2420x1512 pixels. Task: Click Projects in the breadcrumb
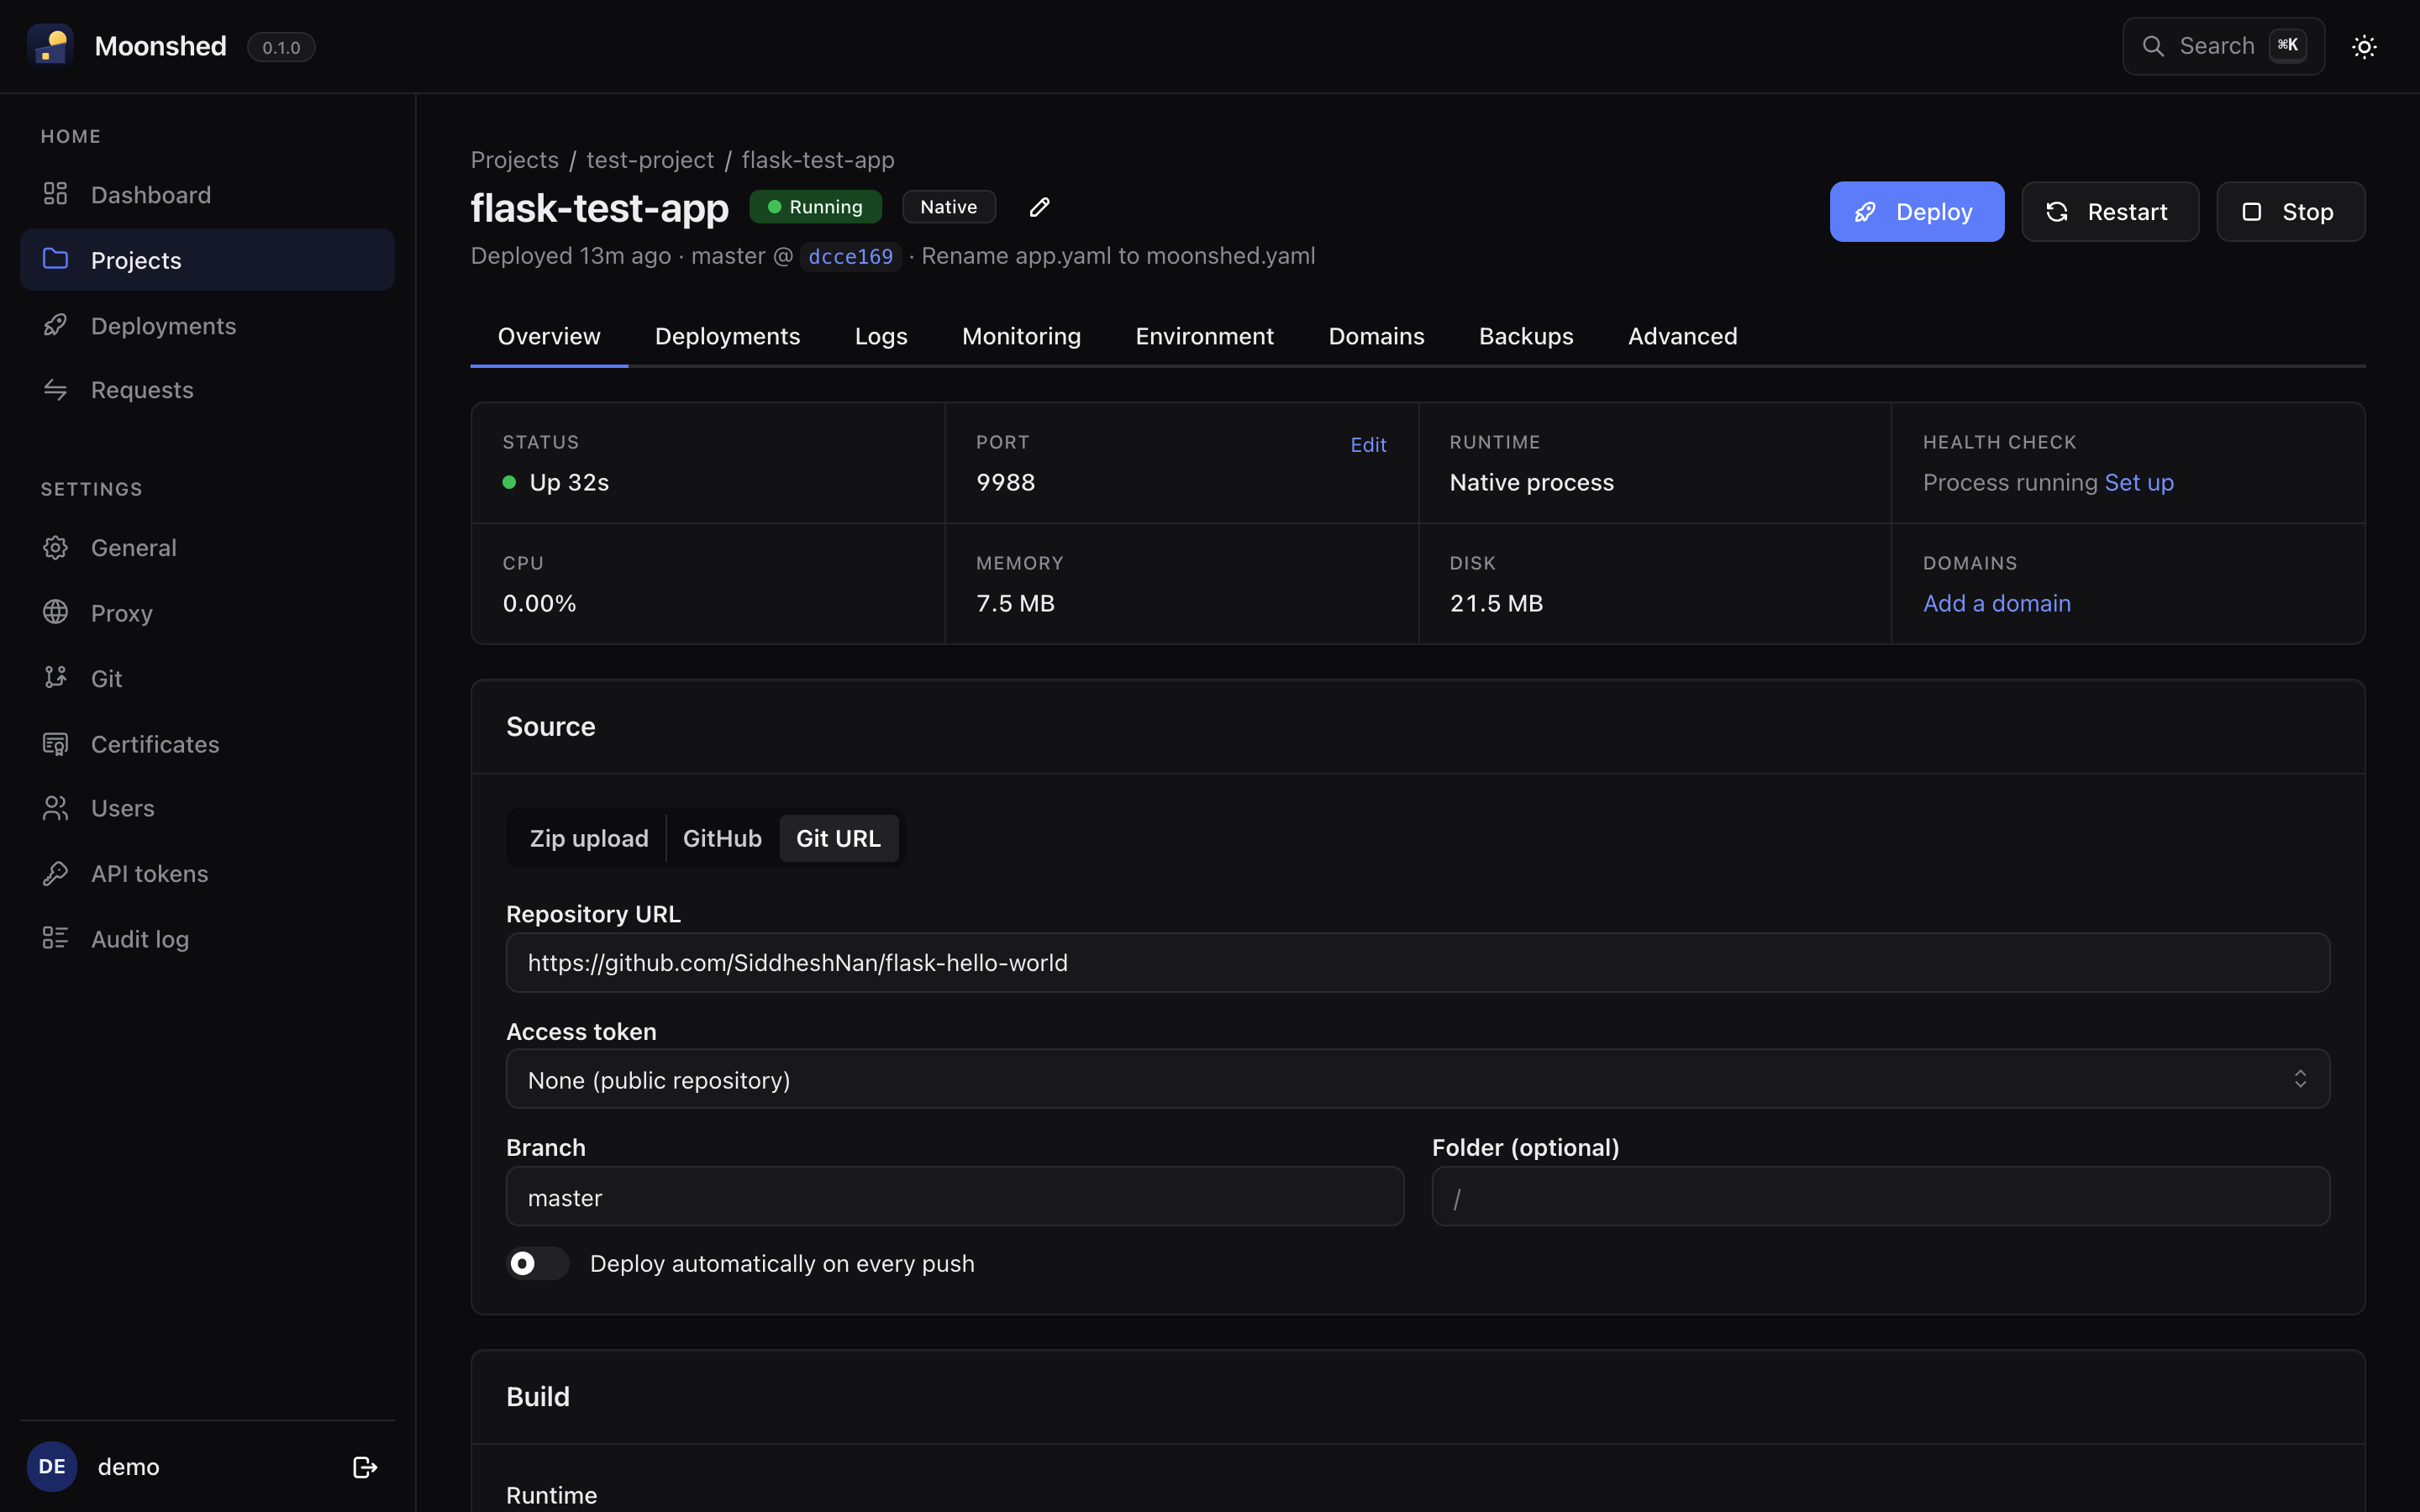[x=514, y=160]
